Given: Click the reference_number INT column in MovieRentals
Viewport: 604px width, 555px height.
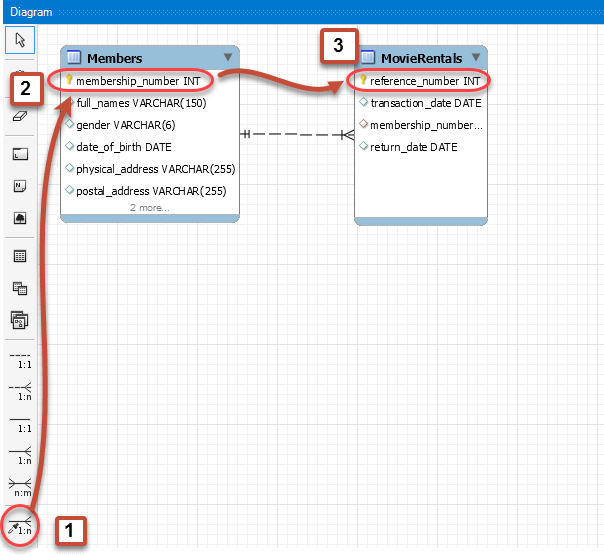Looking at the screenshot, I should pos(425,80).
